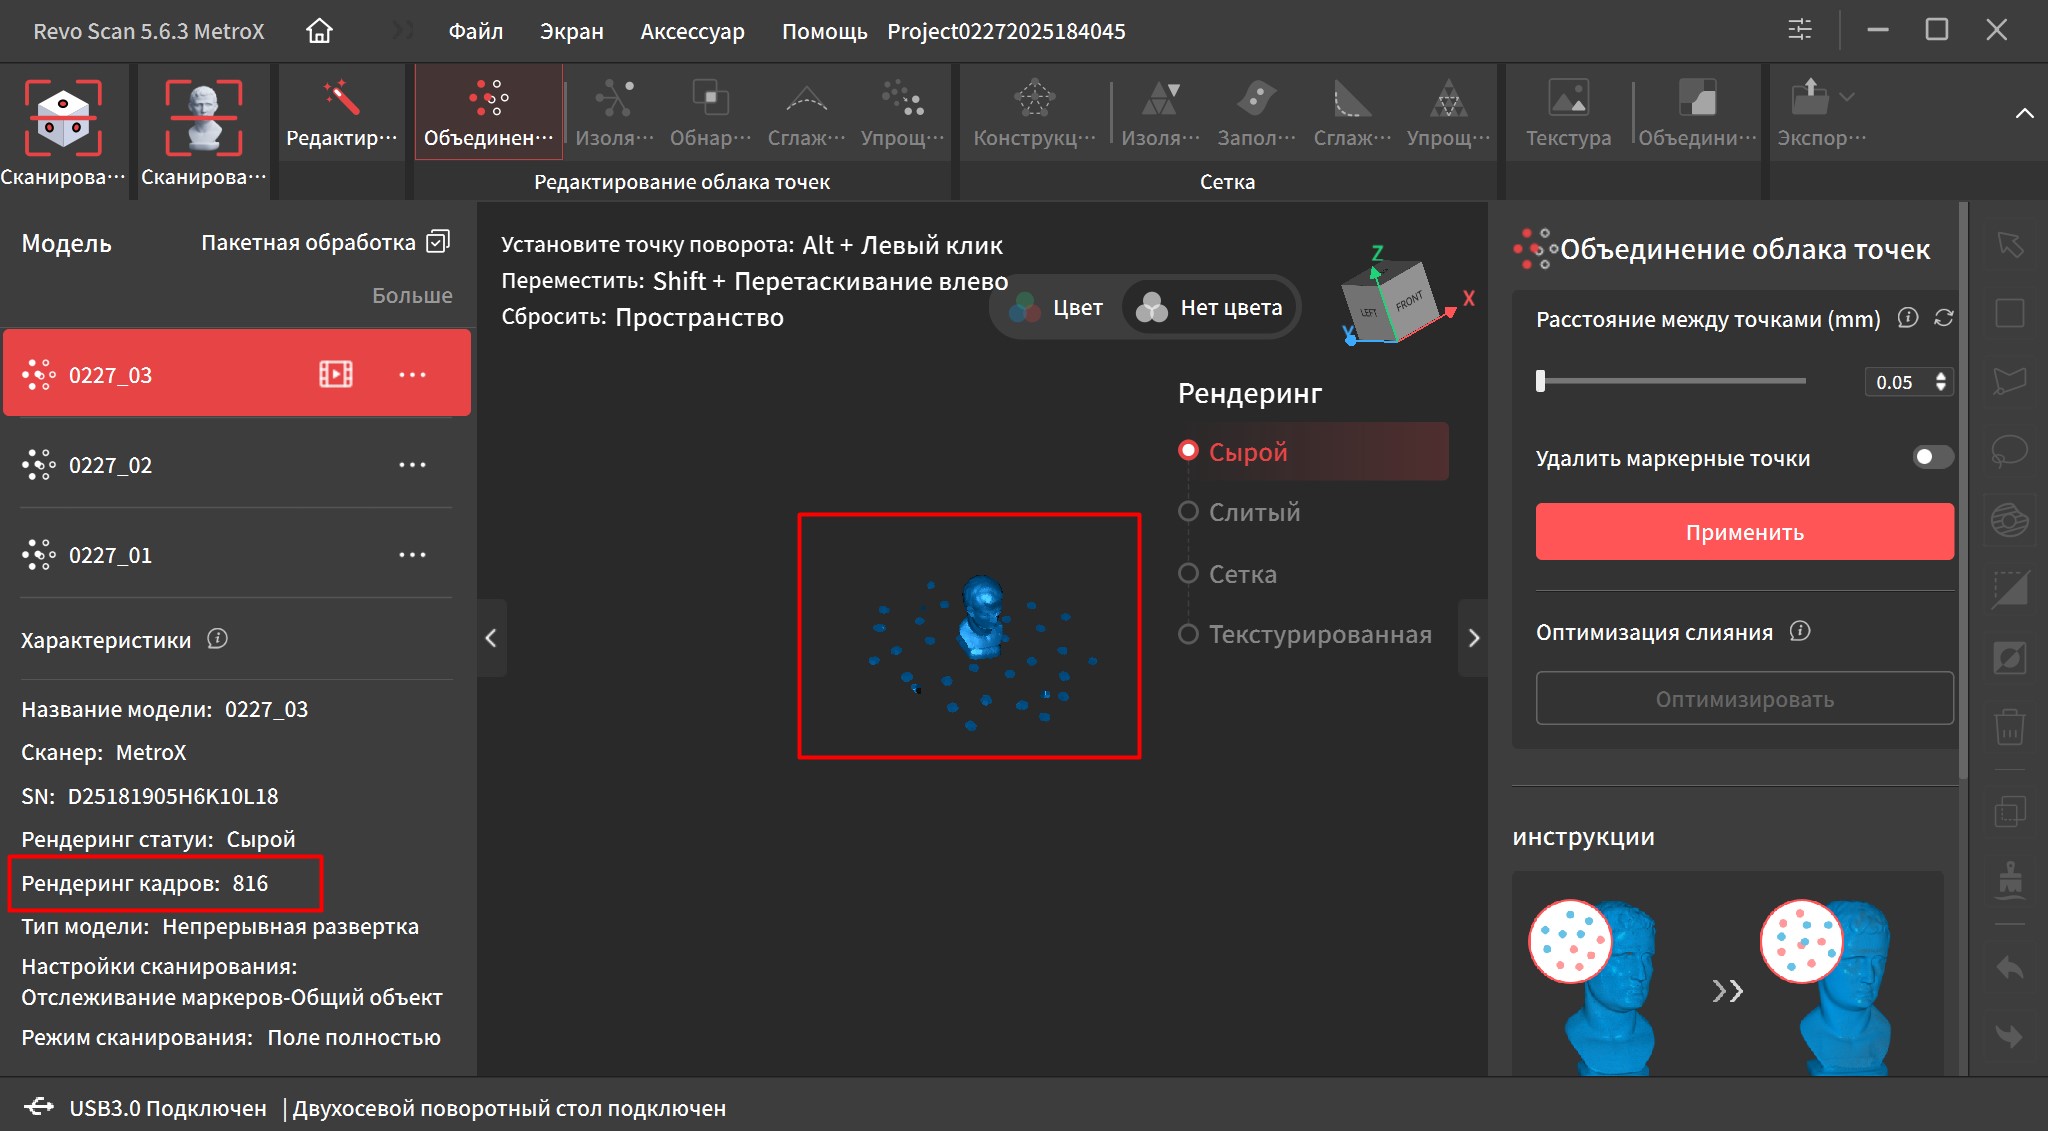The height and width of the screenshot is (1131, 2048).
Task: Click the Больше link in model panel
Action: tap(412, 295)
